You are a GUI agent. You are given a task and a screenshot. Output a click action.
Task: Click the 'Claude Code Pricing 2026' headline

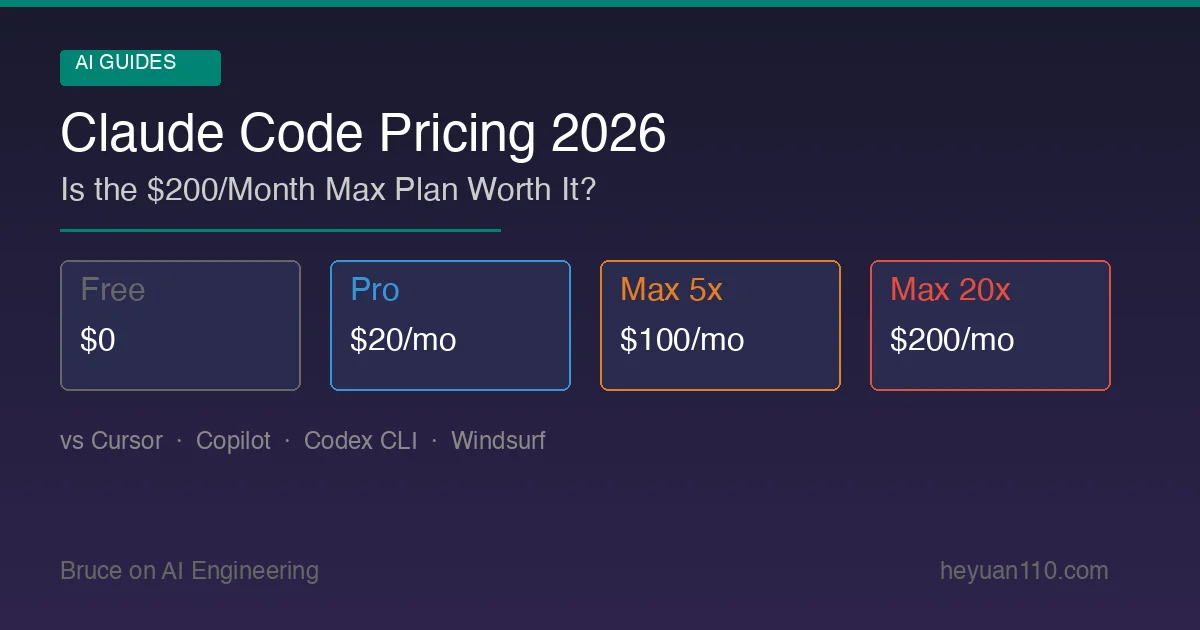point(363,133)
